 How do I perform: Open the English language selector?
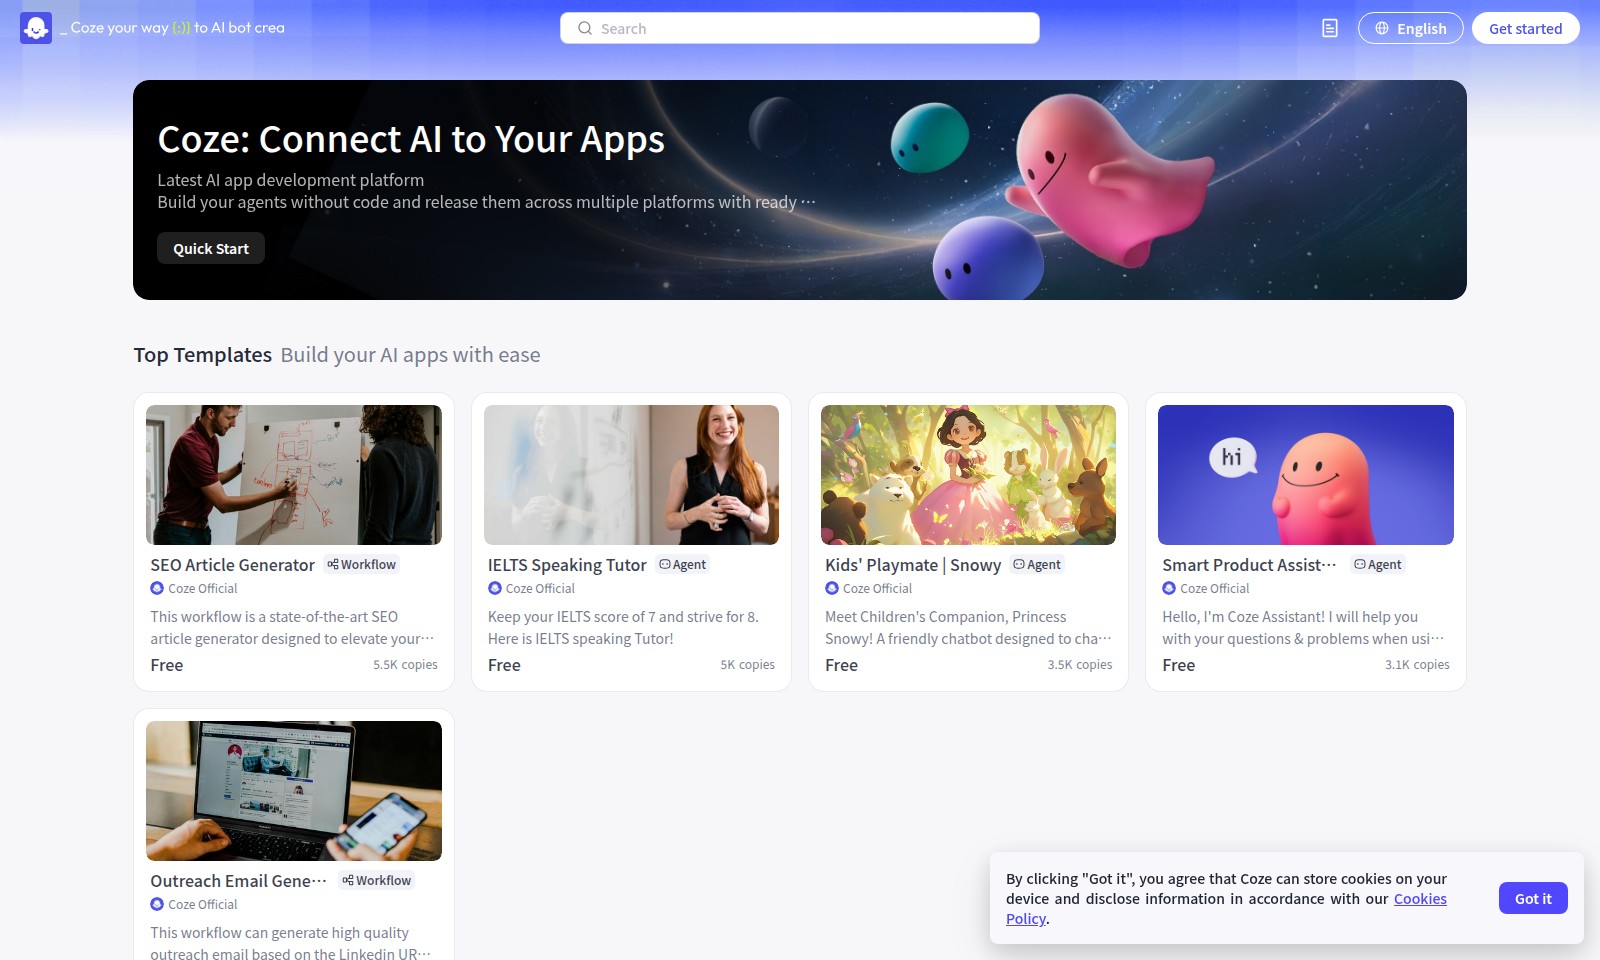(1410, 28)
